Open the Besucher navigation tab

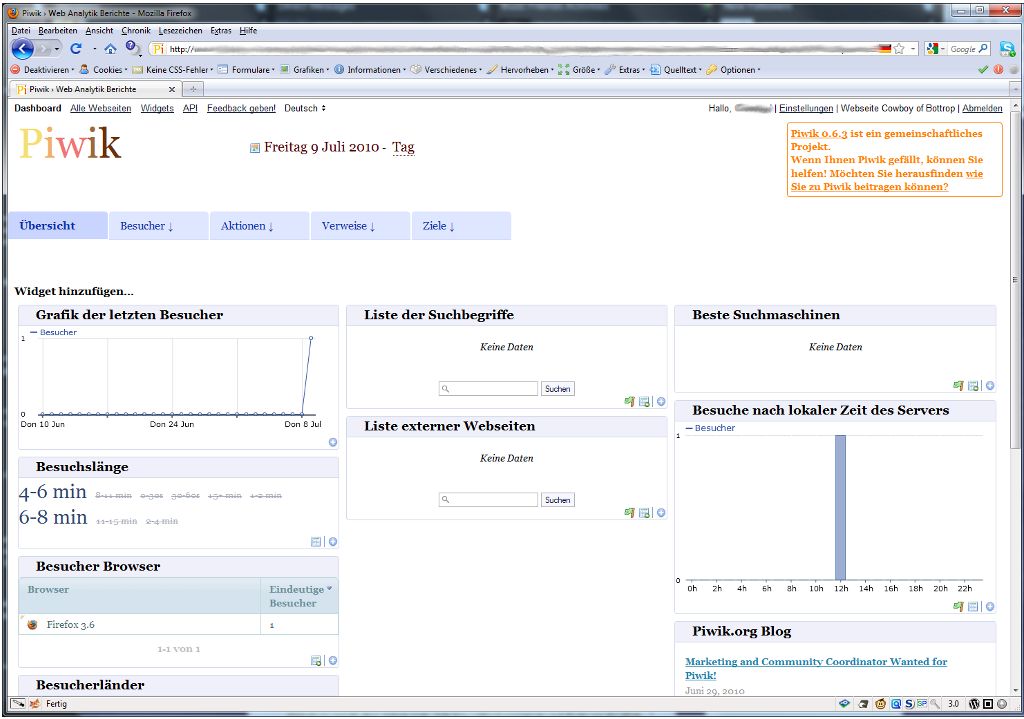(159, 225)
